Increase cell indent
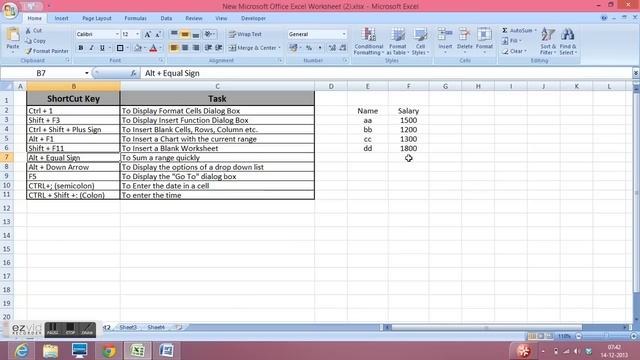This screenshot has width=640, height=360. click(219, 48)
